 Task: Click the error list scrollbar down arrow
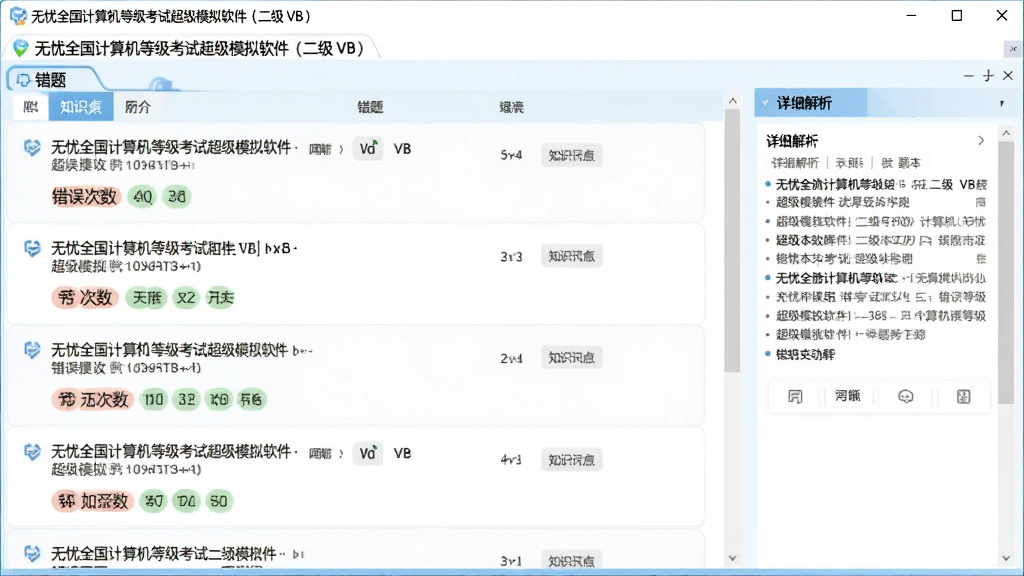click(732, 558)
